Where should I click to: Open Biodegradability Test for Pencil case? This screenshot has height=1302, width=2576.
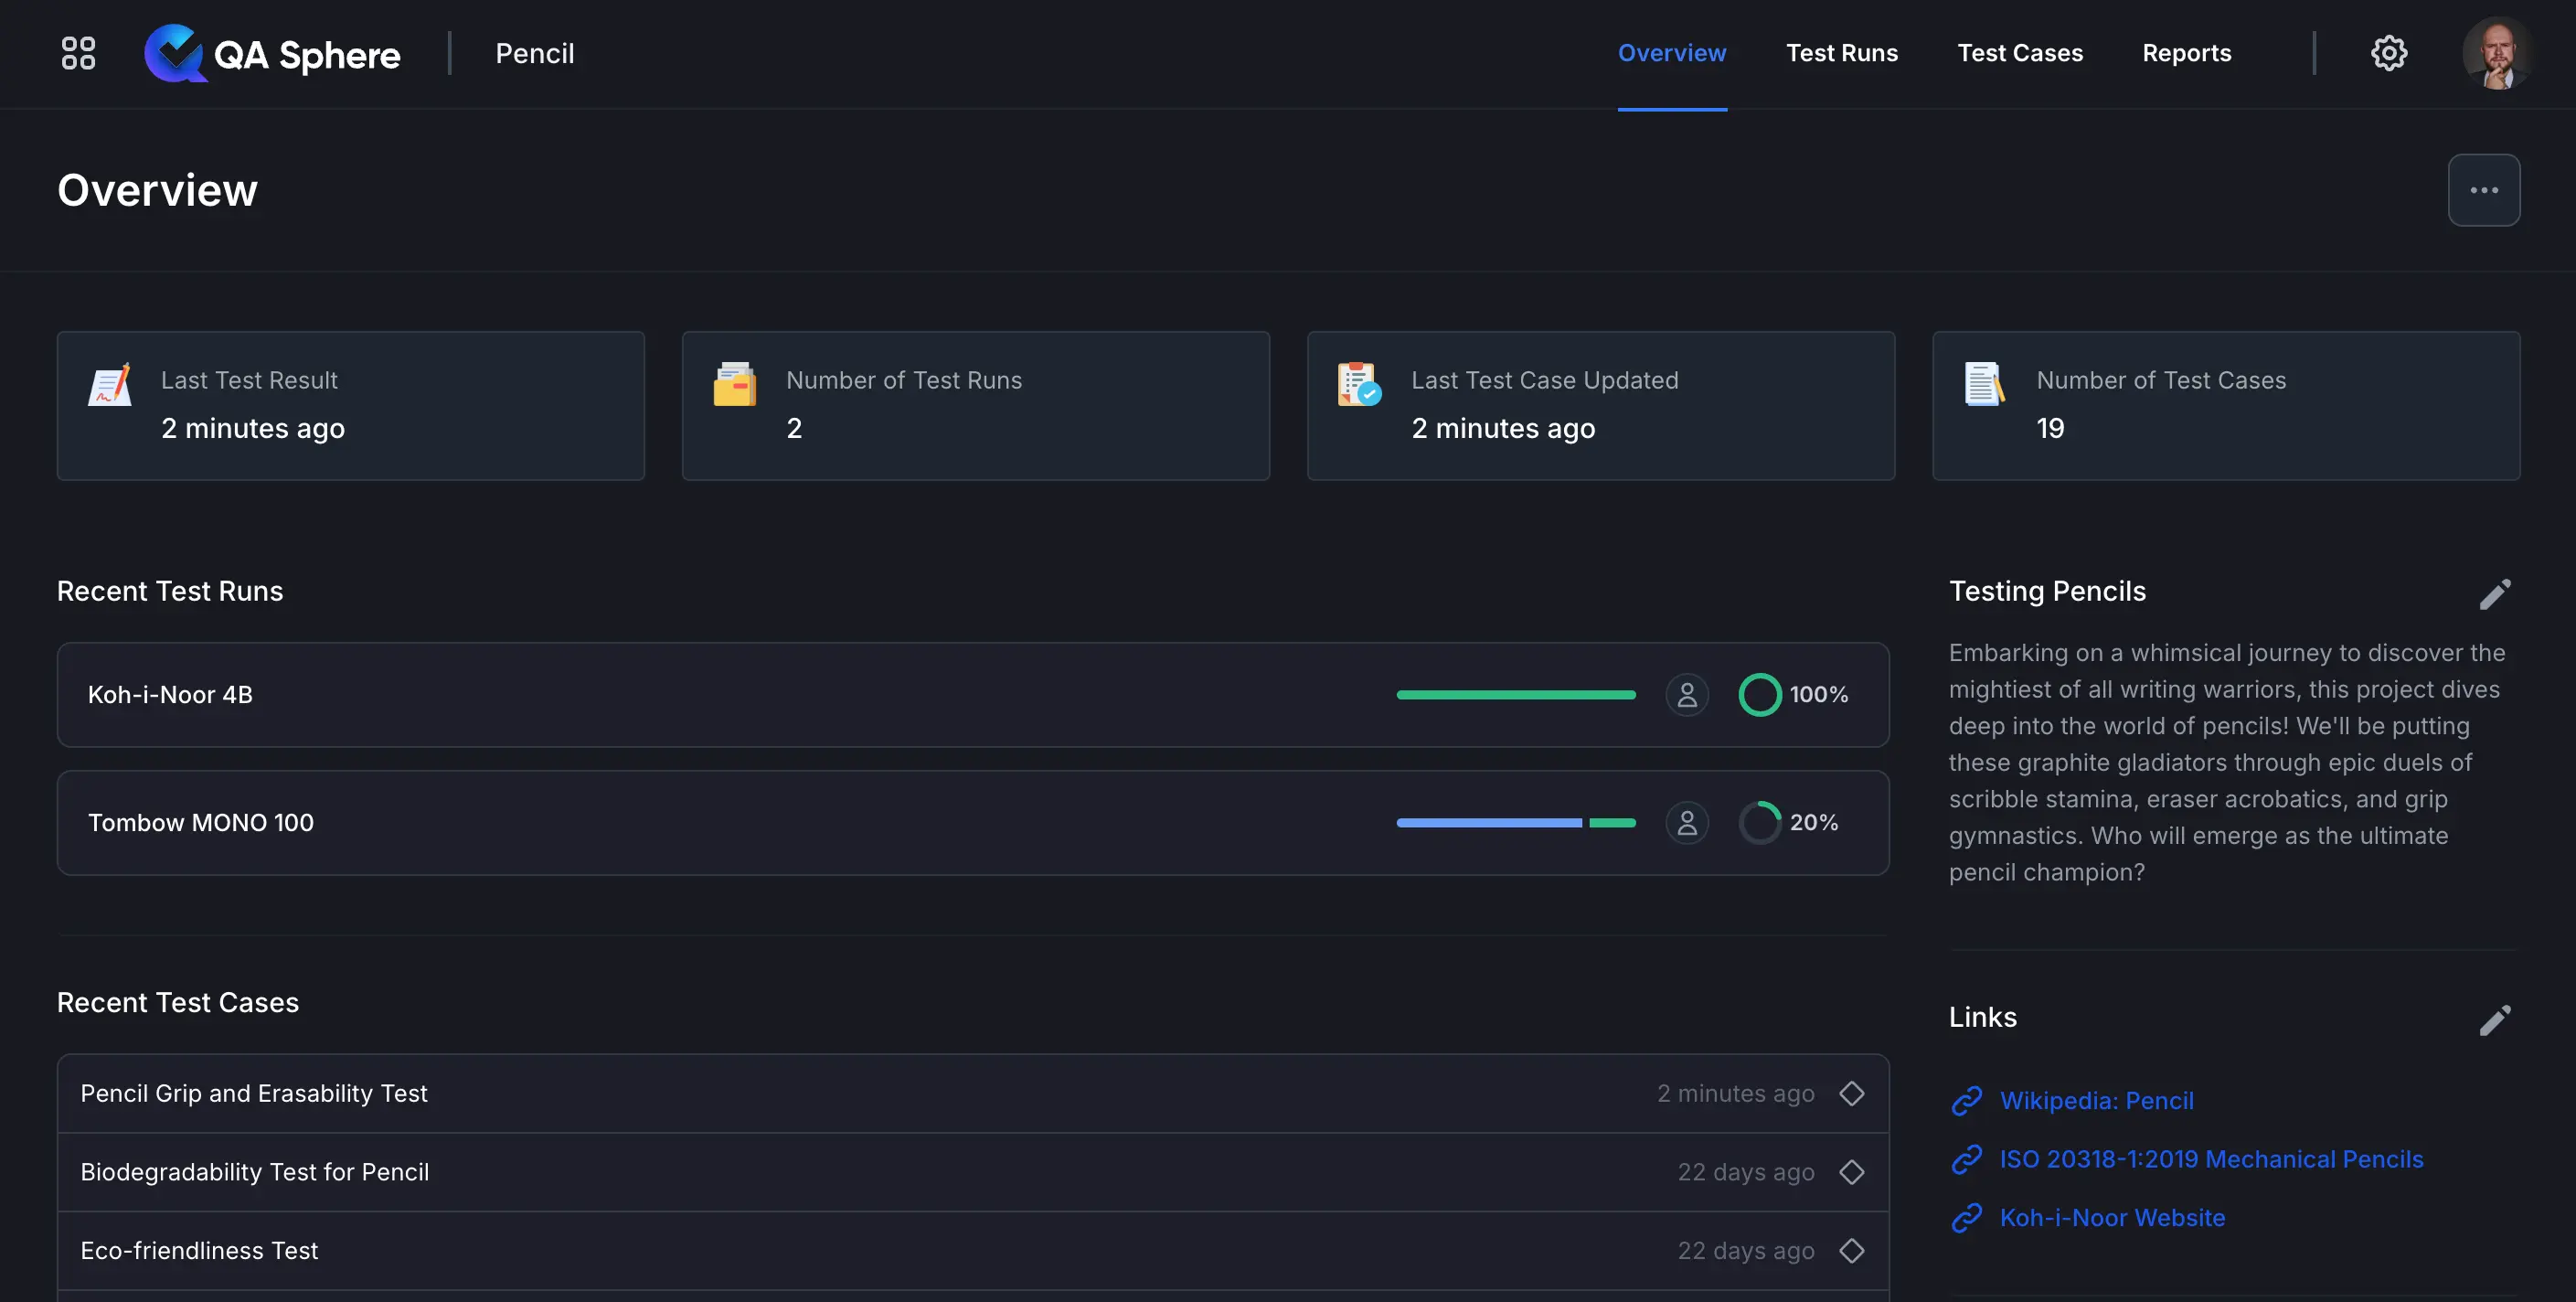[x=254, y=1172]
